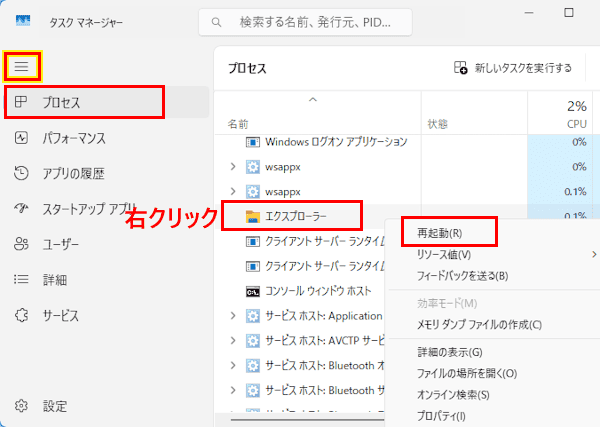Expand the first wsappx process row
The width and height of the screenshot is (600, 427).
(x=234, y=166)
